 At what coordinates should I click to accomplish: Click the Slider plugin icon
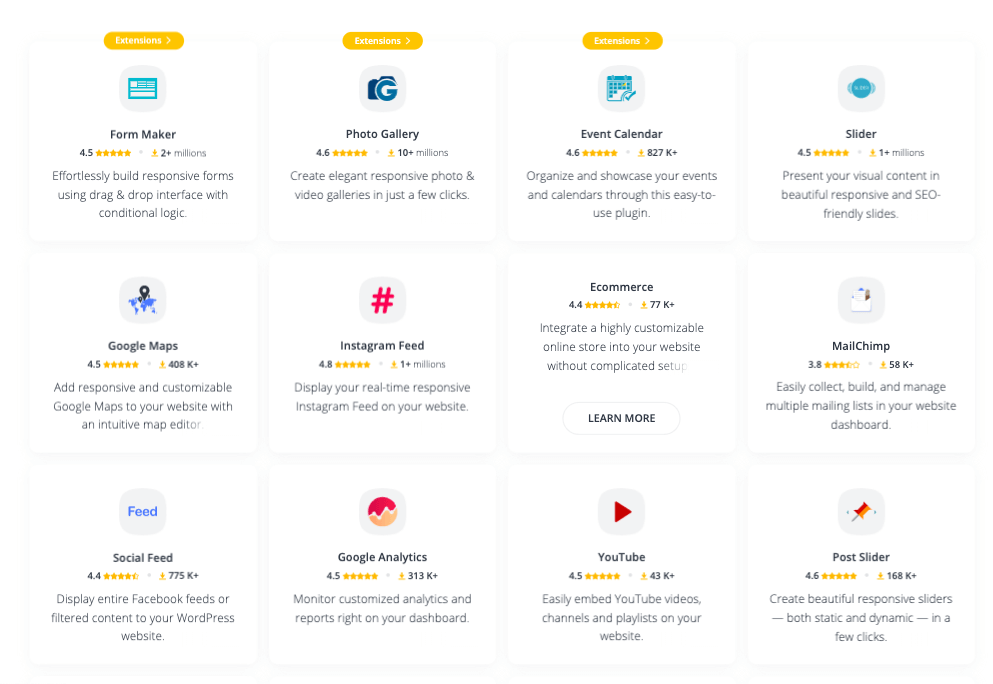coord(861,89)
